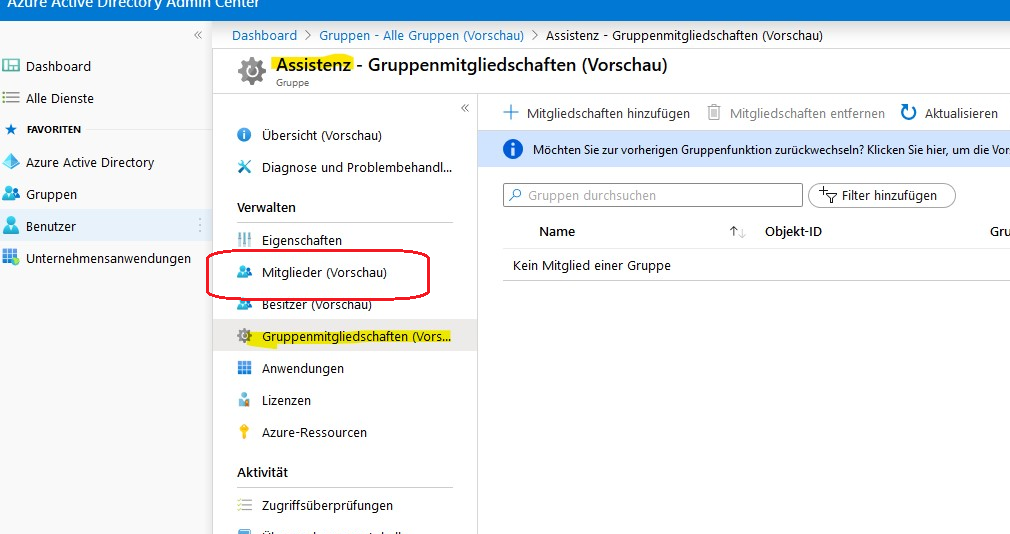Click the Gruppenmitgliedschaften gear icon

tap(243, 336)
